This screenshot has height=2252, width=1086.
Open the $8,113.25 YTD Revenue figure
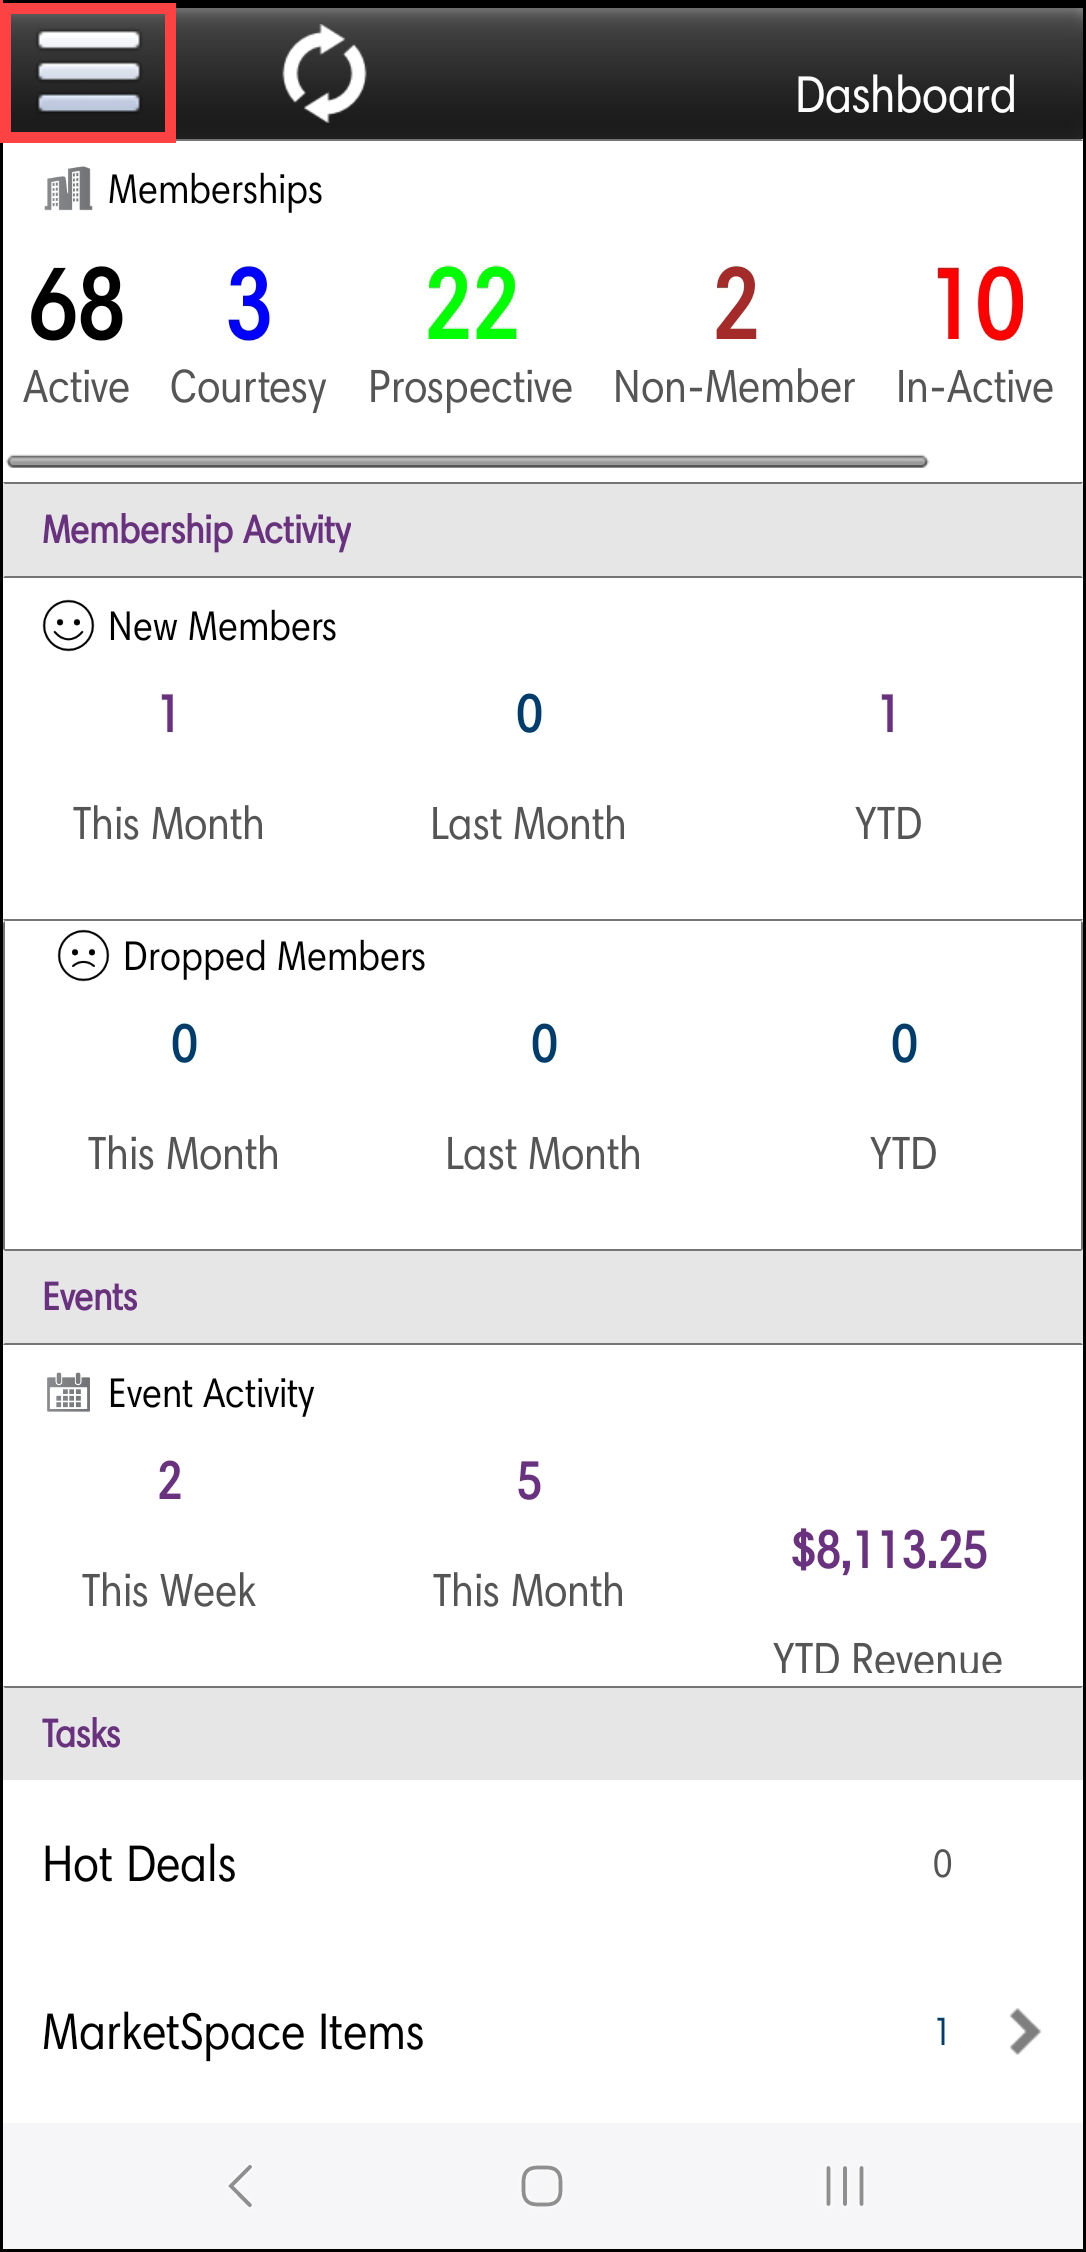tap(888, 1551)
